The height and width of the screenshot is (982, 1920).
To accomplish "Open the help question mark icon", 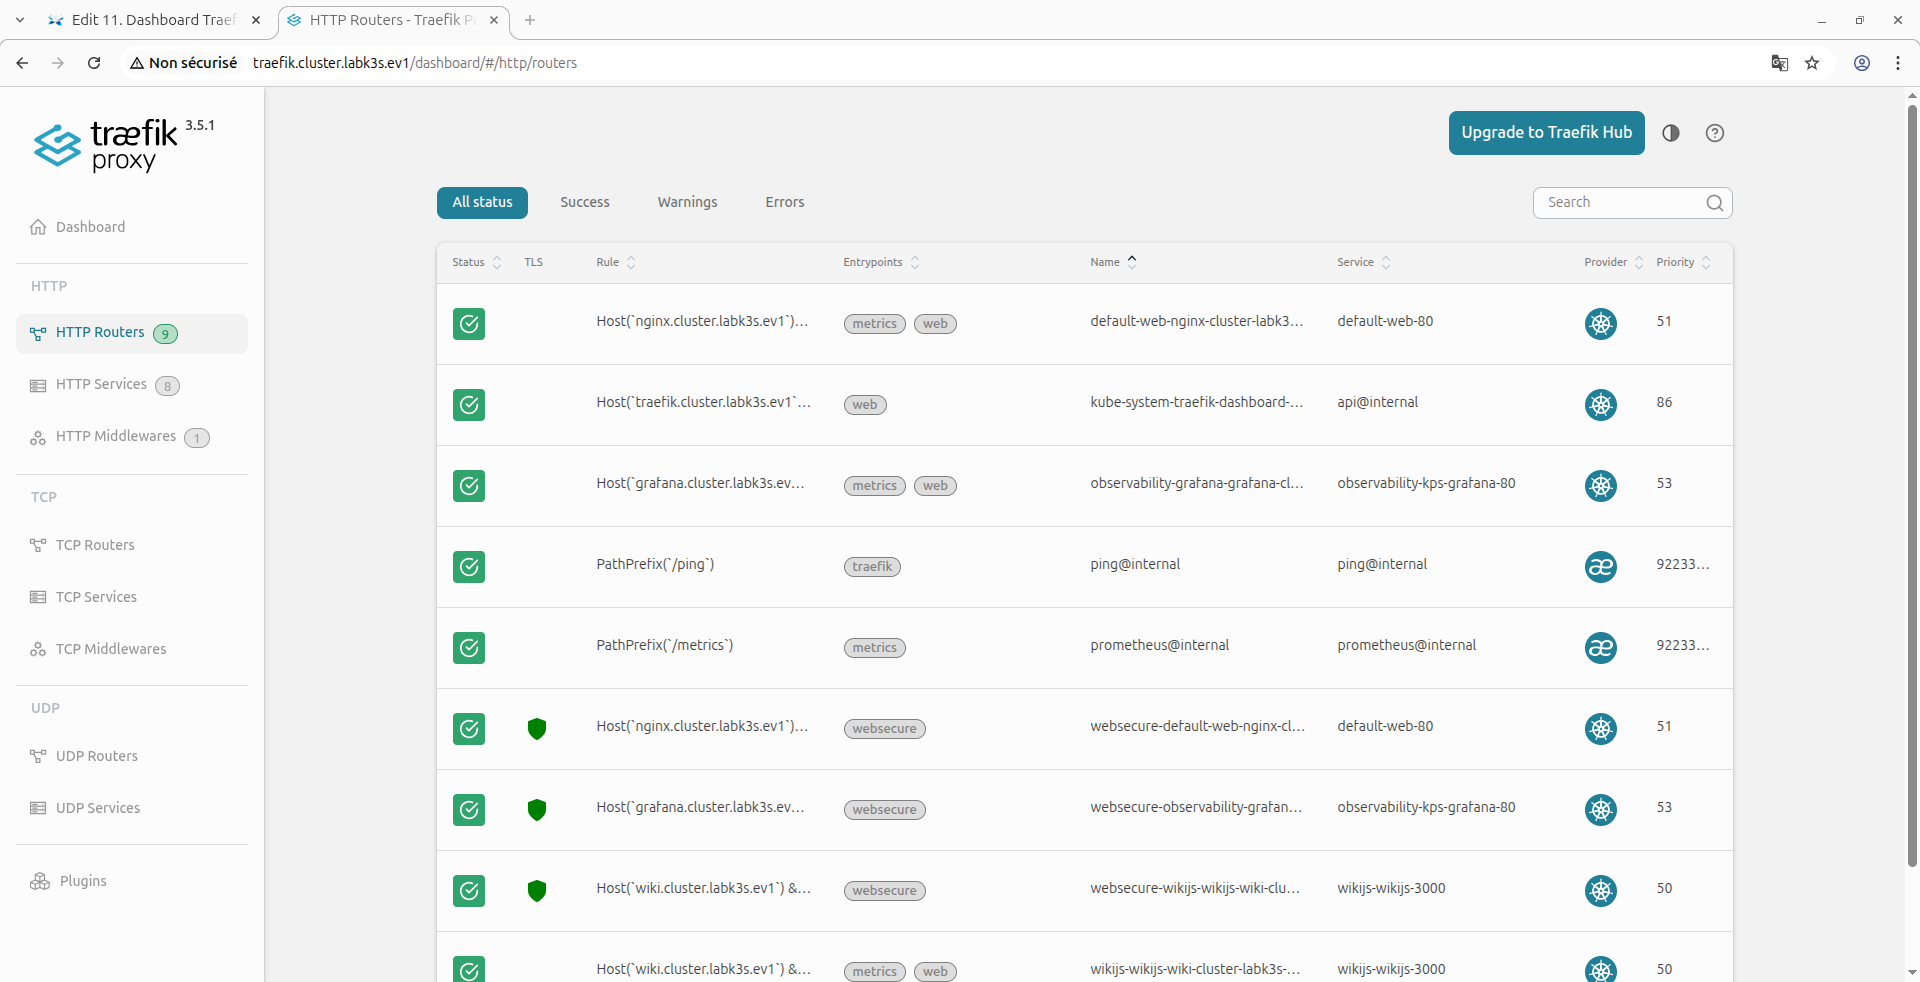I will [1715, 133].
